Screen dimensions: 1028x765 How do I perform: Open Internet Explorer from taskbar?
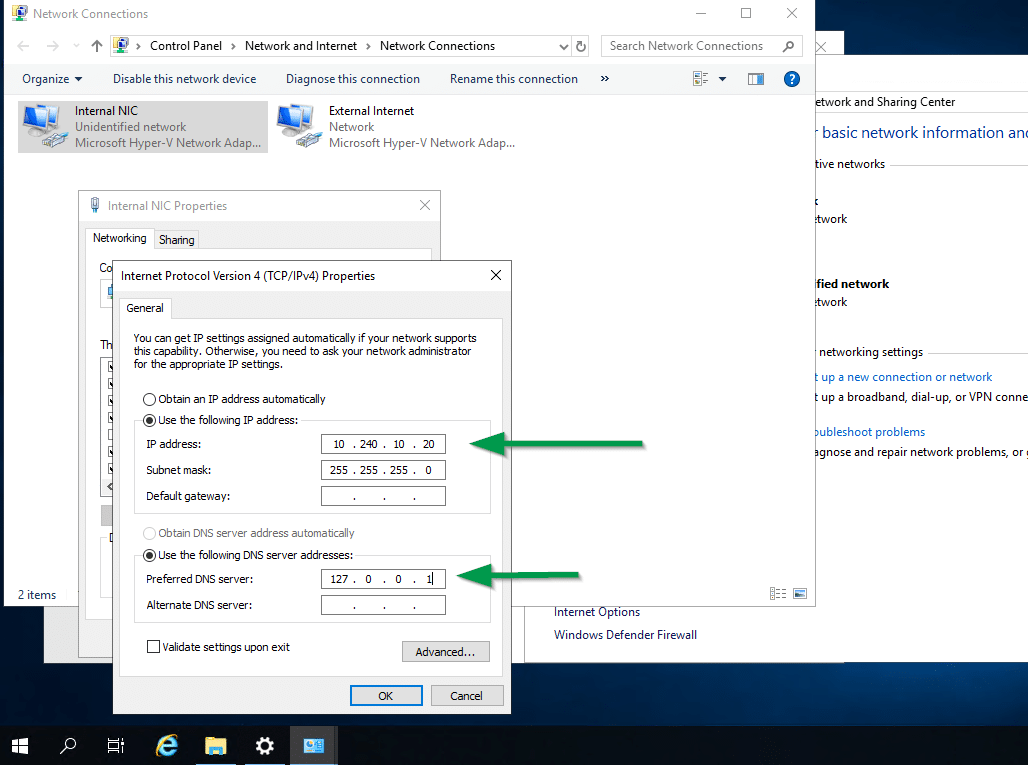167,745
